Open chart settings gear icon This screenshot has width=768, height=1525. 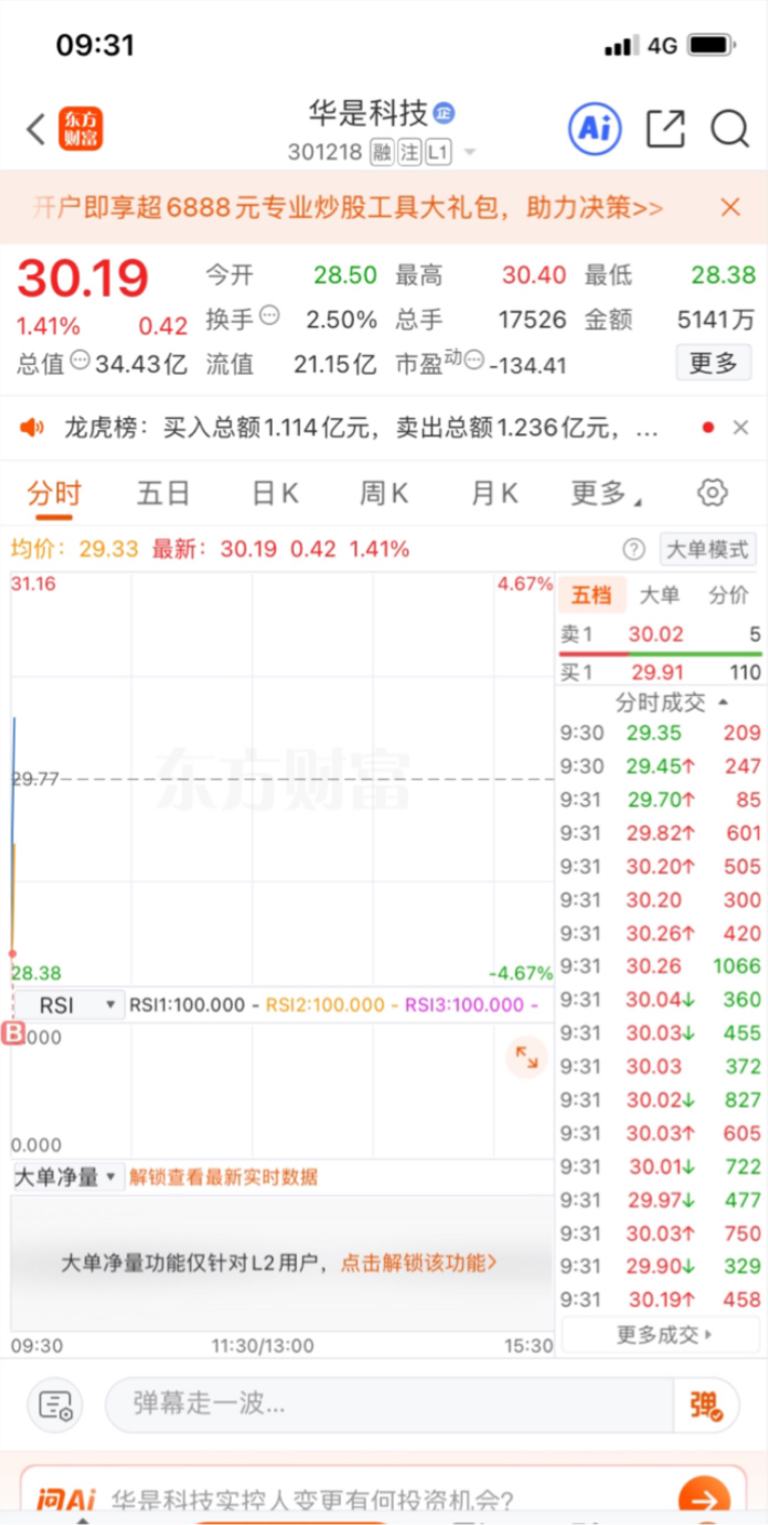(x=712, y=492)
